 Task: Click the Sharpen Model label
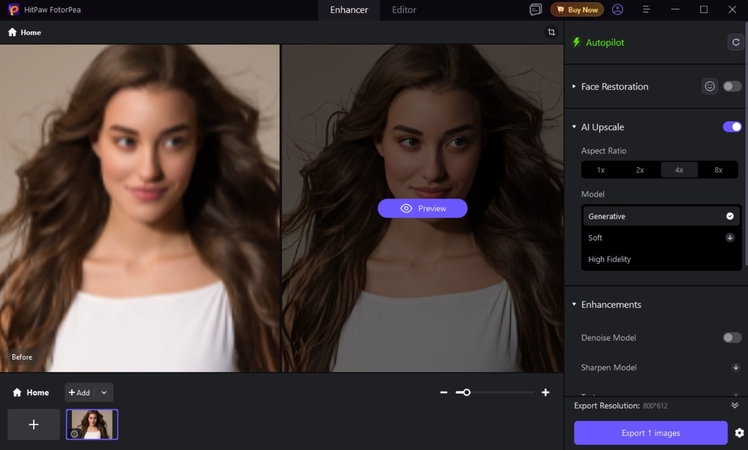609,367
